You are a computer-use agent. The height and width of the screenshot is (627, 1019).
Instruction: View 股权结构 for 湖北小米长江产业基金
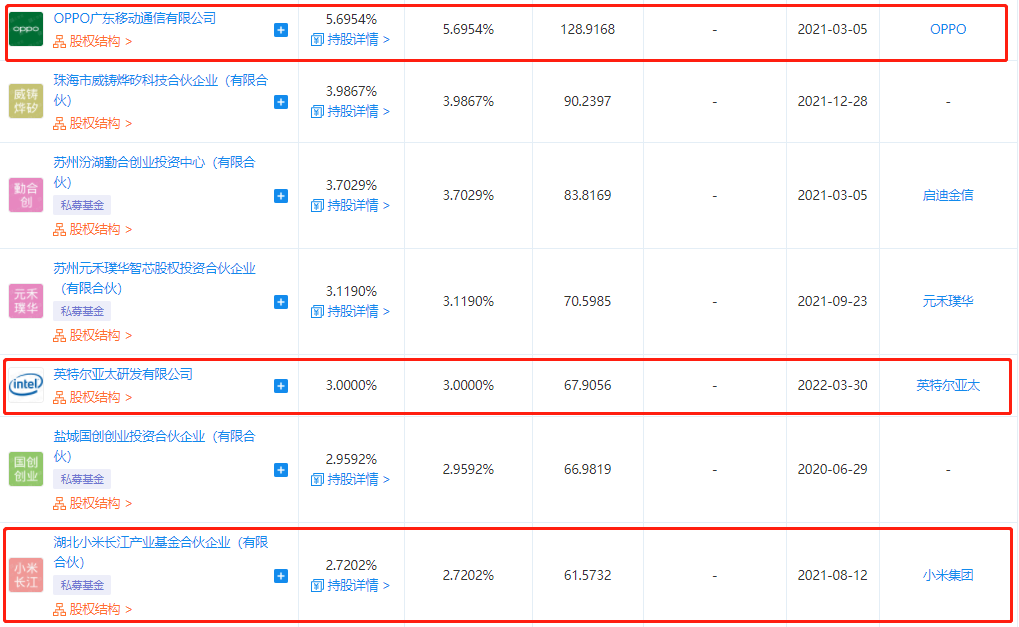click(93, 609)
